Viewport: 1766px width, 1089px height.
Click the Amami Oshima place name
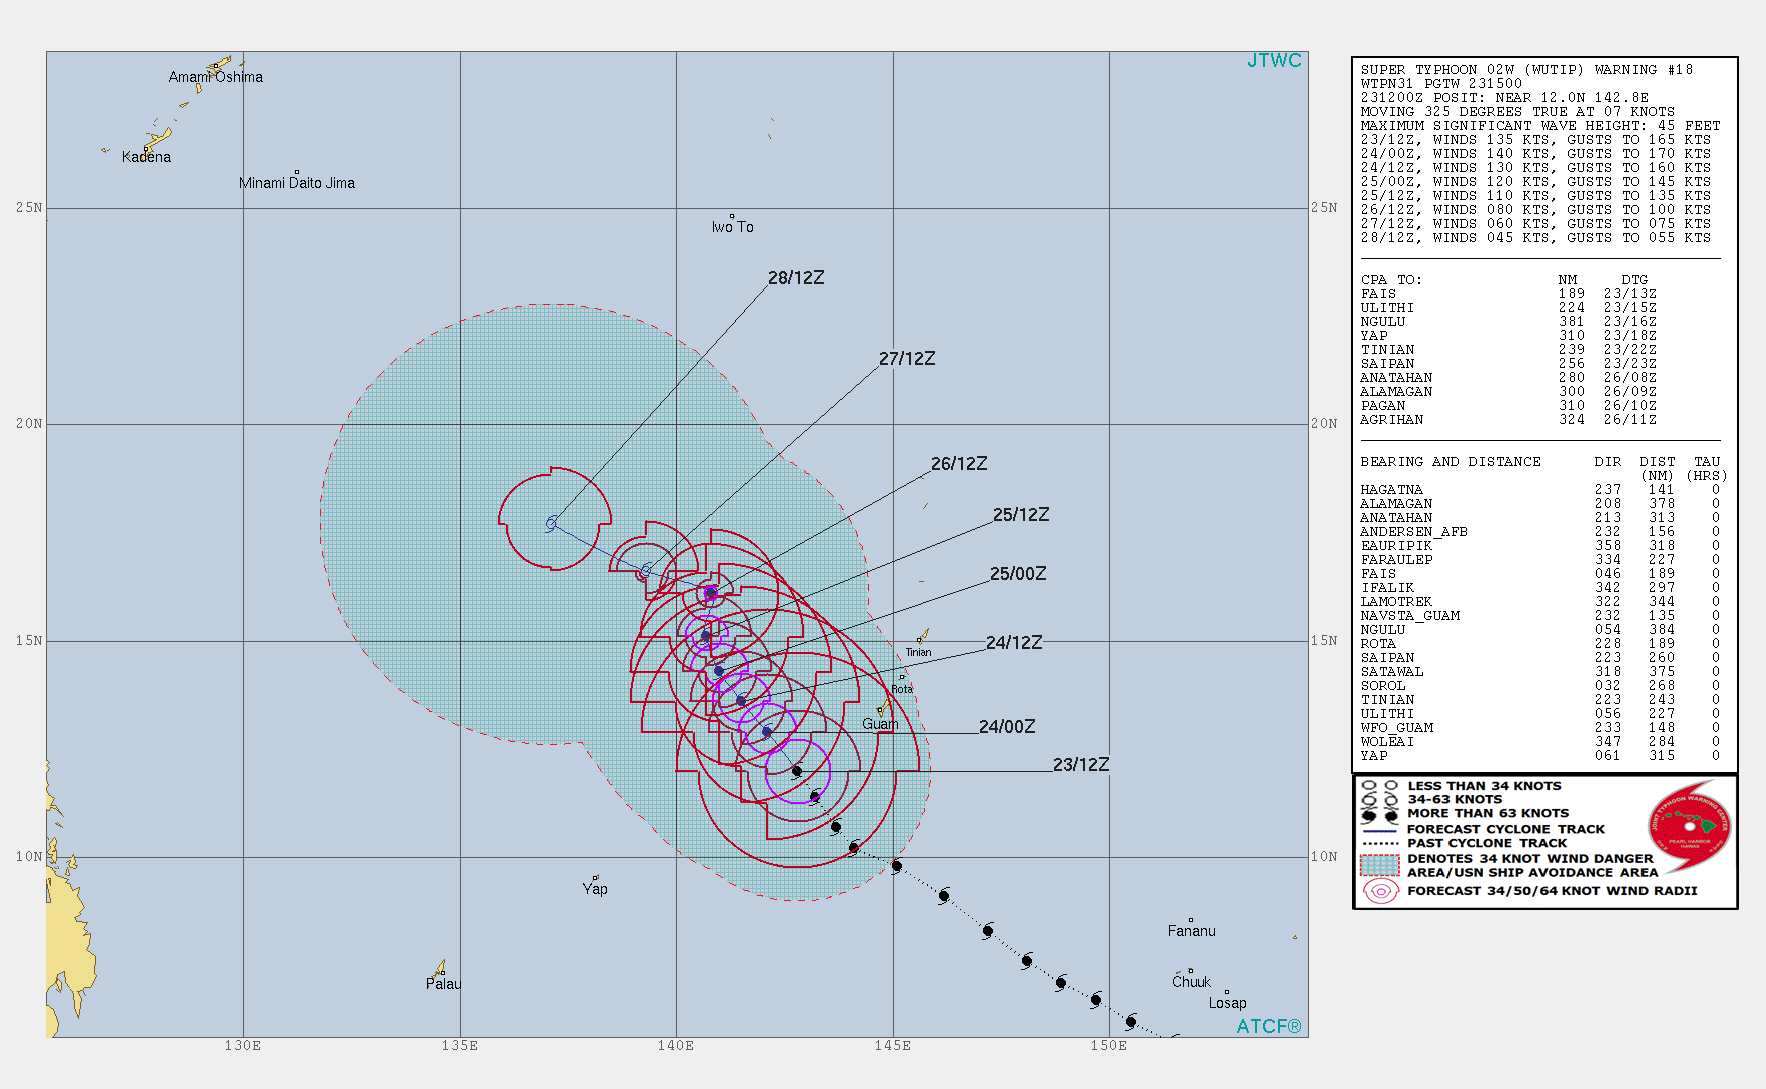[216, 77]
